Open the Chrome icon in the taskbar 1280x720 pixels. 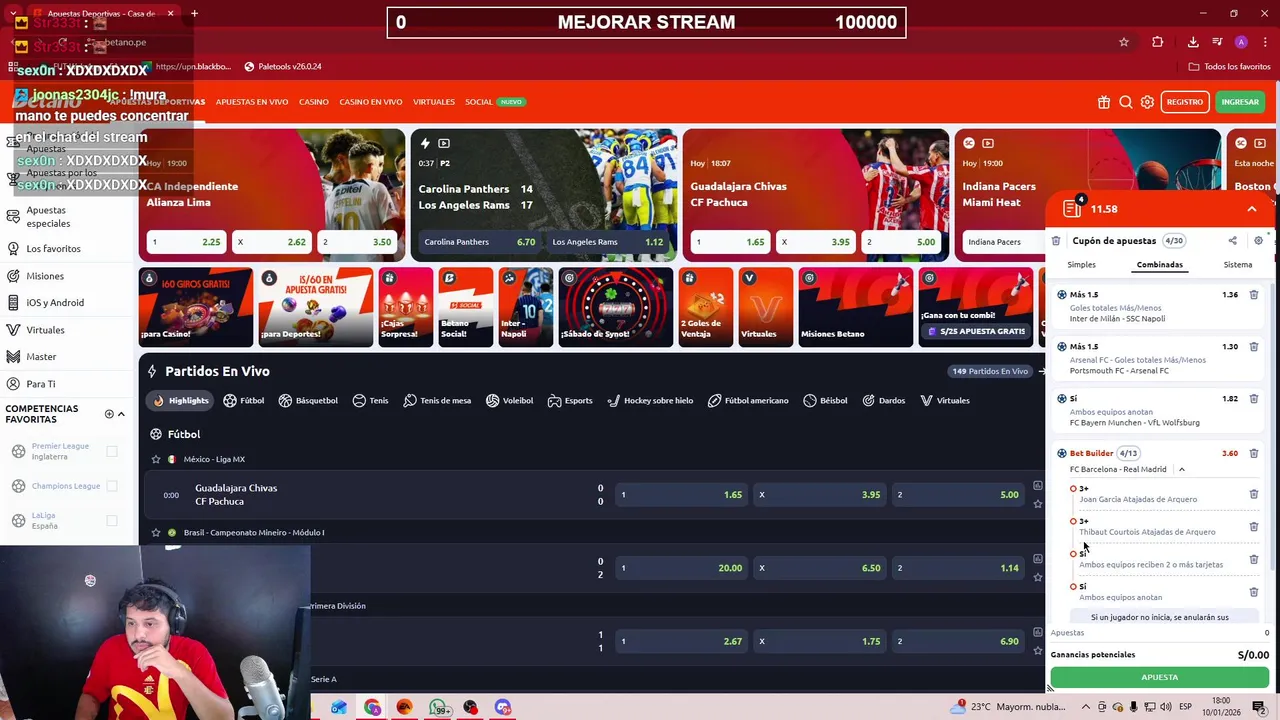coord(372,708)
